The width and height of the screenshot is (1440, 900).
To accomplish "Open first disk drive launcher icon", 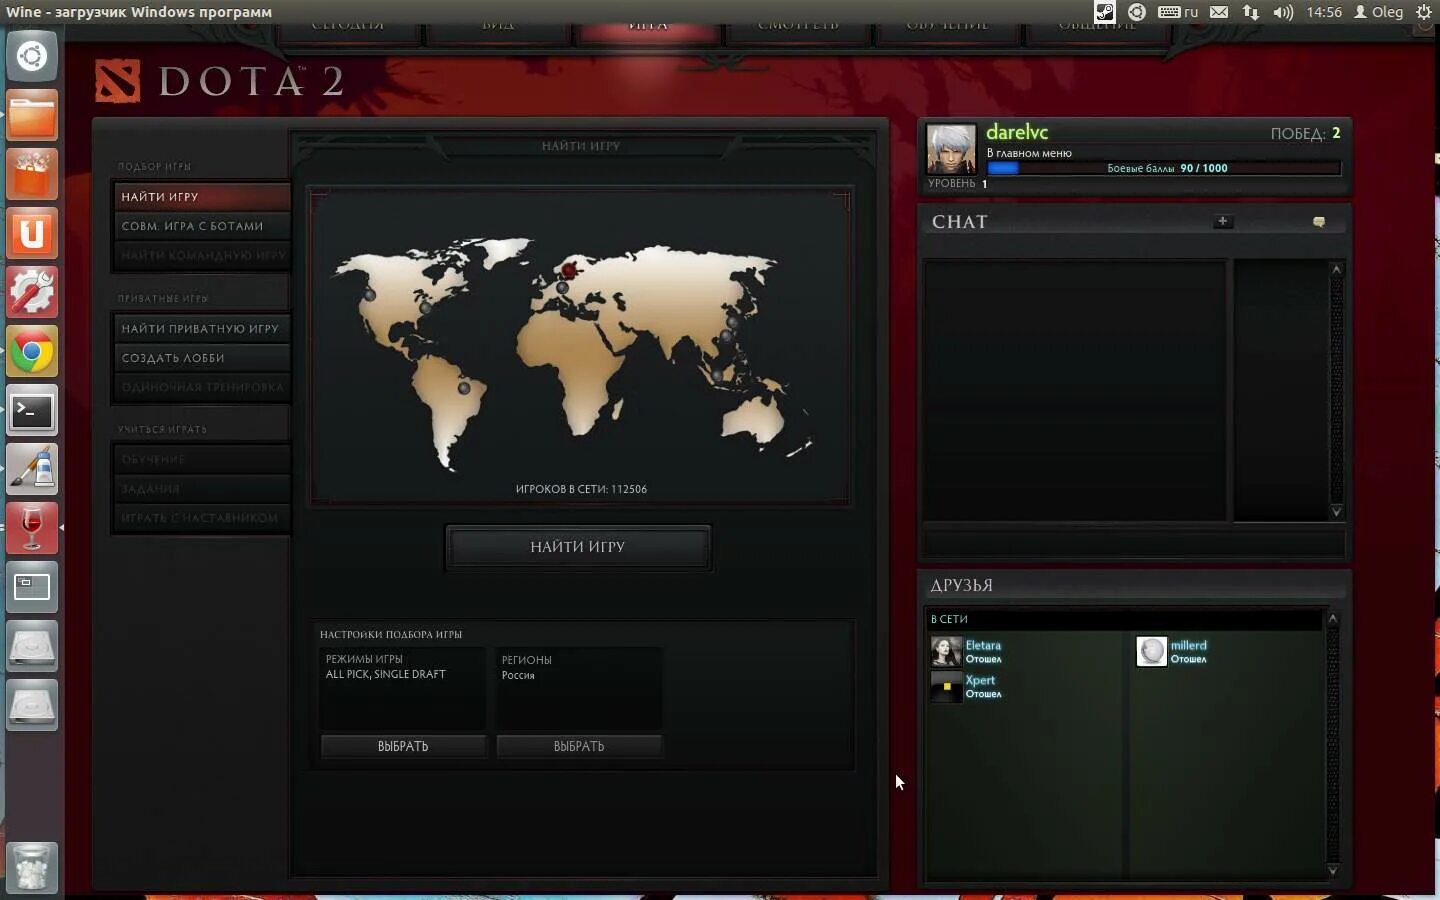I will click(32, 646).
